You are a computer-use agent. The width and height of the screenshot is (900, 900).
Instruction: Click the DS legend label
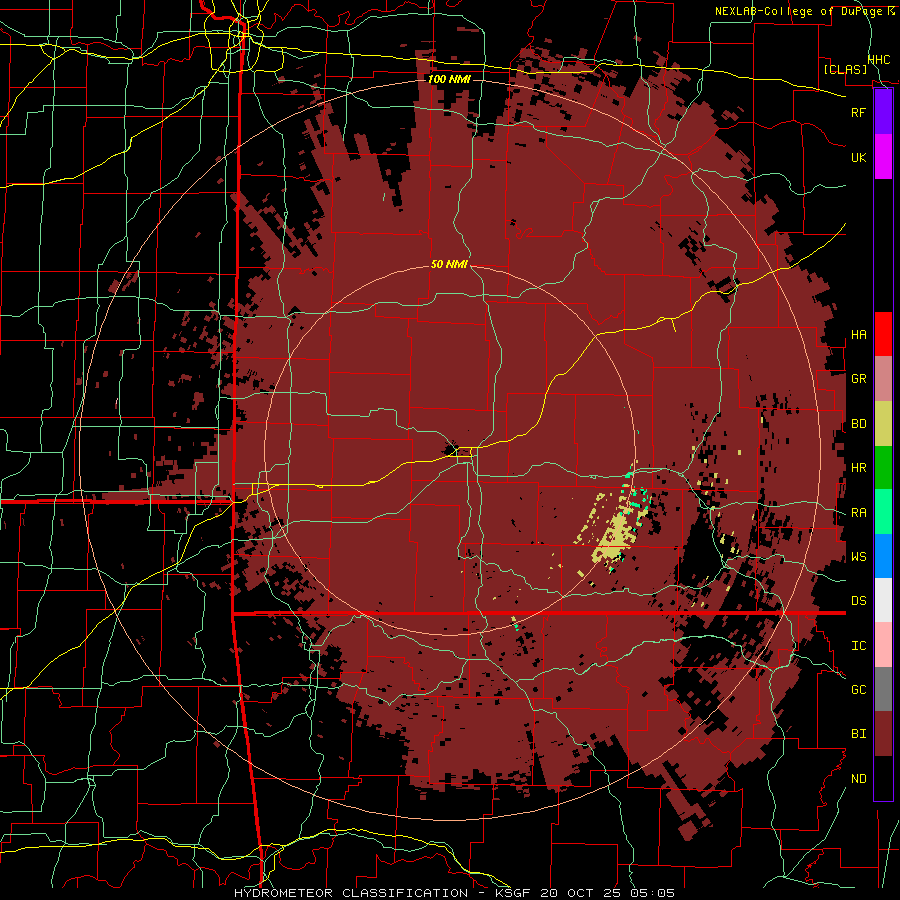click(858, 601)
